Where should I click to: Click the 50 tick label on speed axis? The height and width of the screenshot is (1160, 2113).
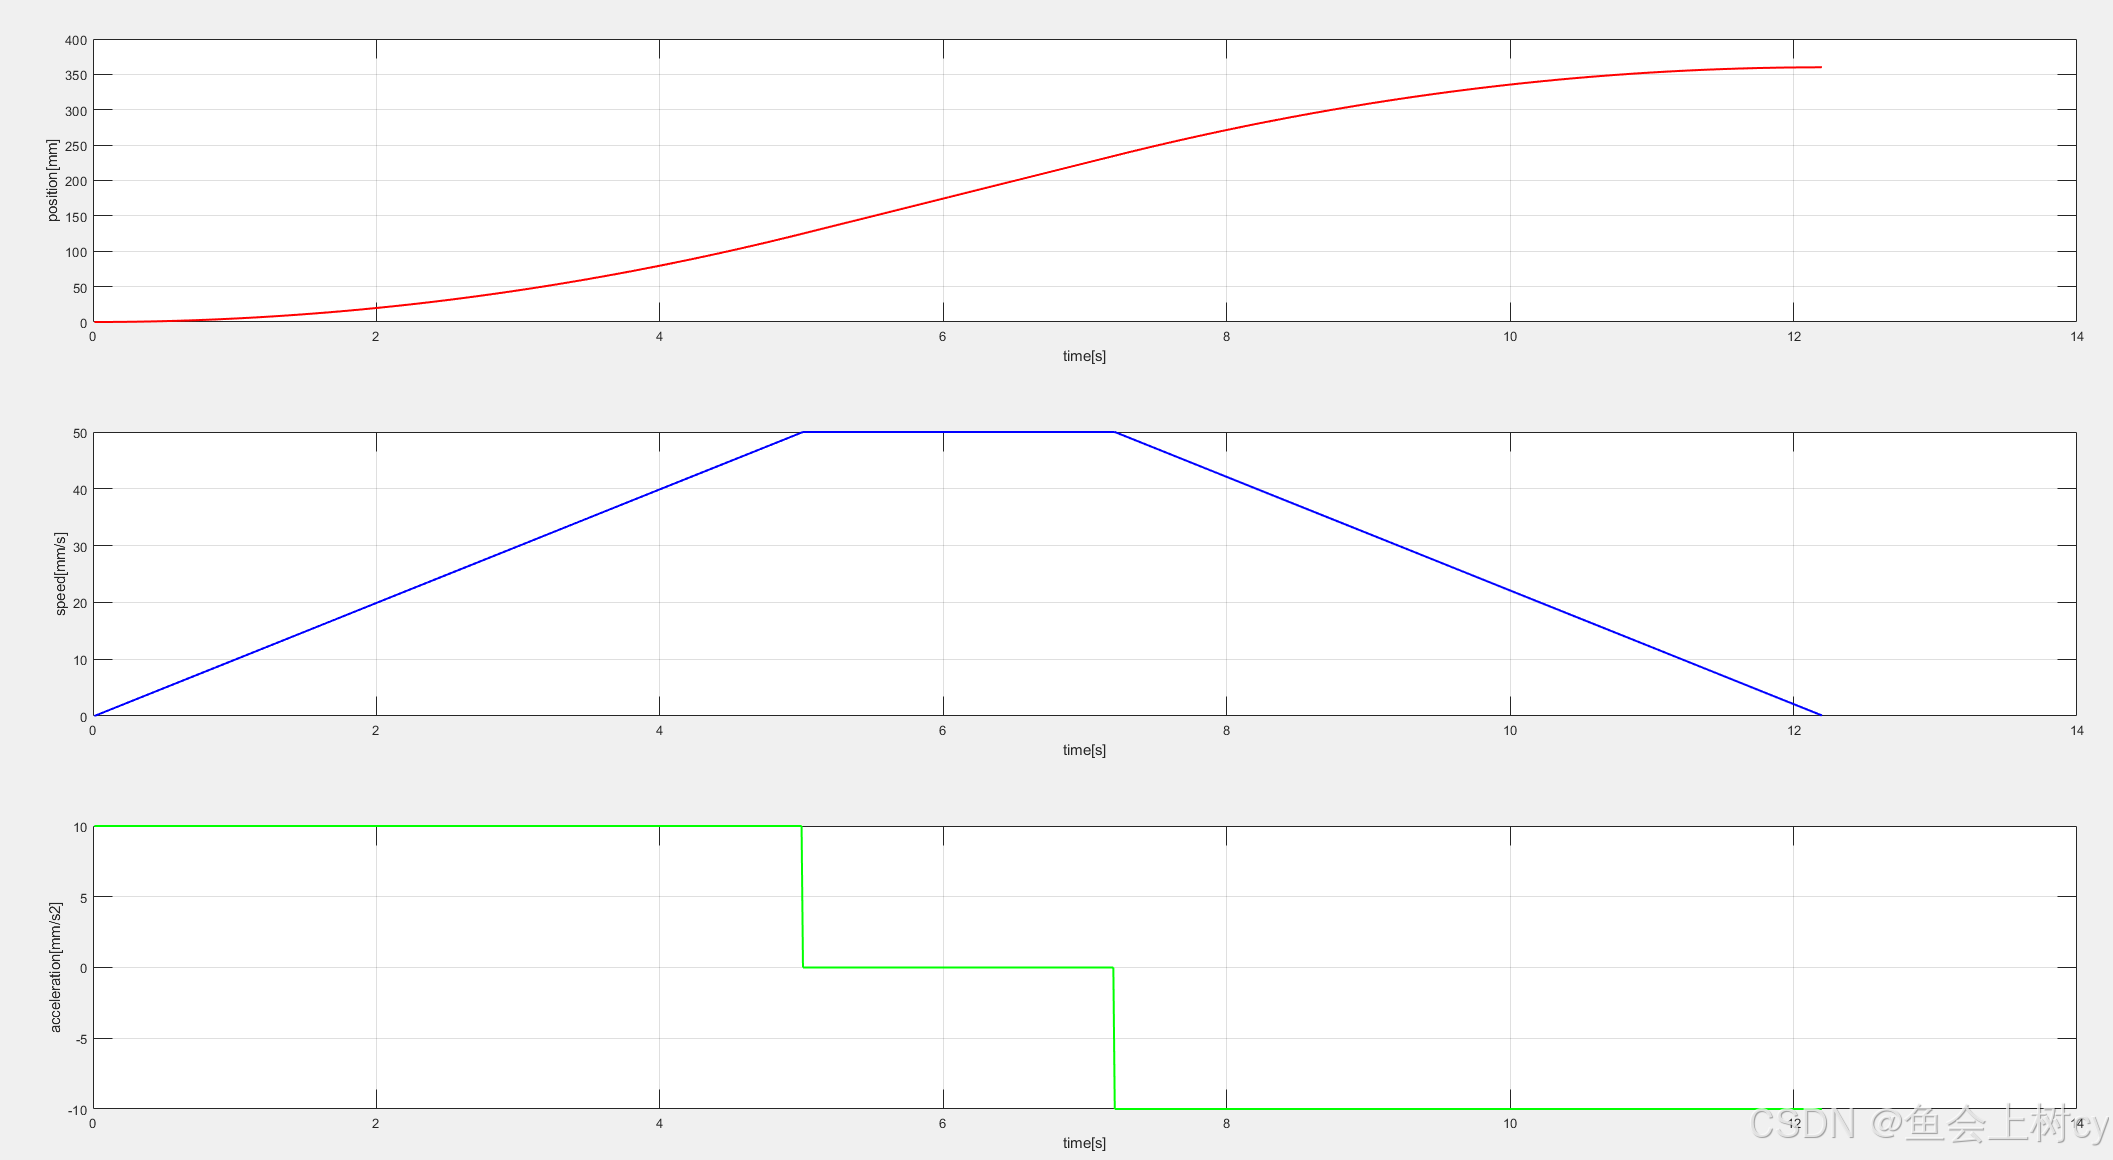(x=80, y=434)
